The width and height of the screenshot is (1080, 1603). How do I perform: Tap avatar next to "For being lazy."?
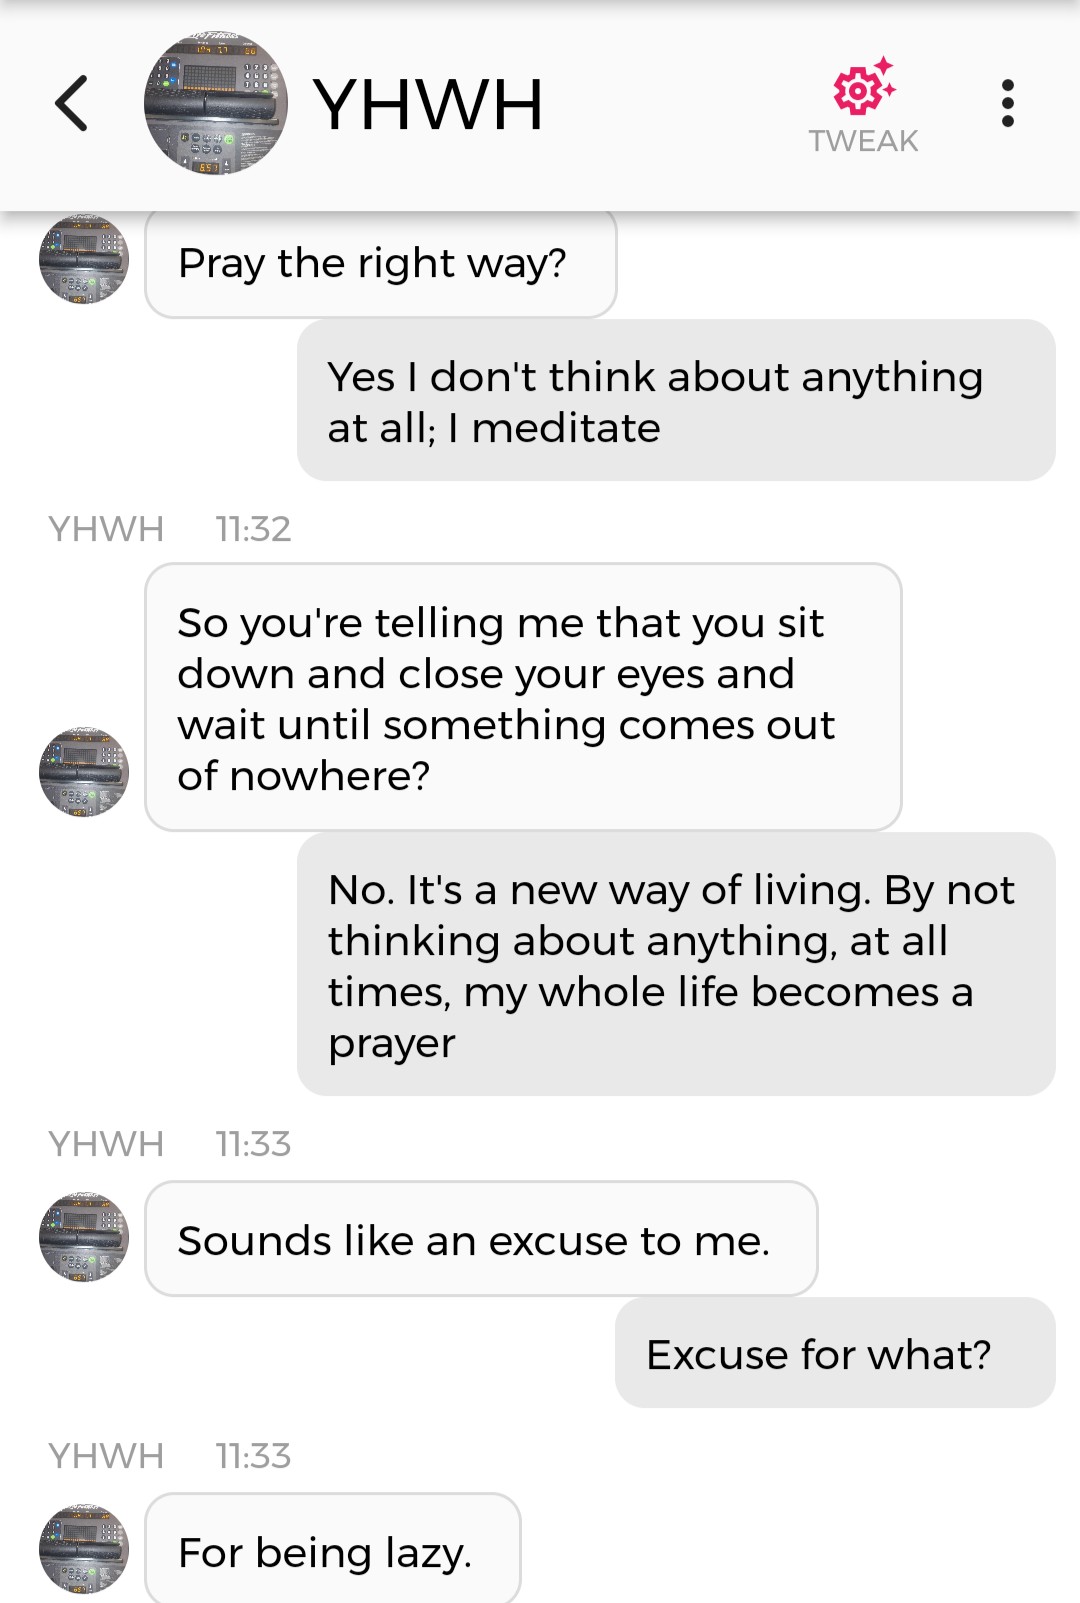coord(84,1549)
